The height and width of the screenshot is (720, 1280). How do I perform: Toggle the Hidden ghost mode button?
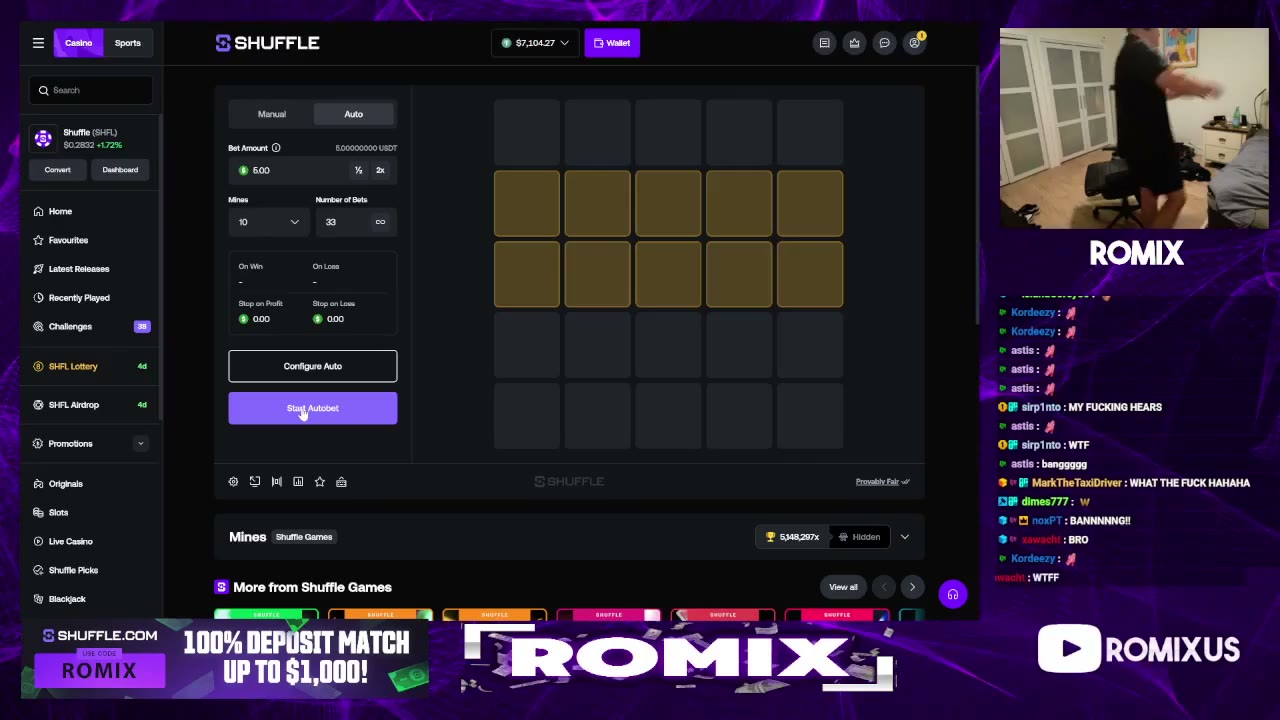(860, 537)
